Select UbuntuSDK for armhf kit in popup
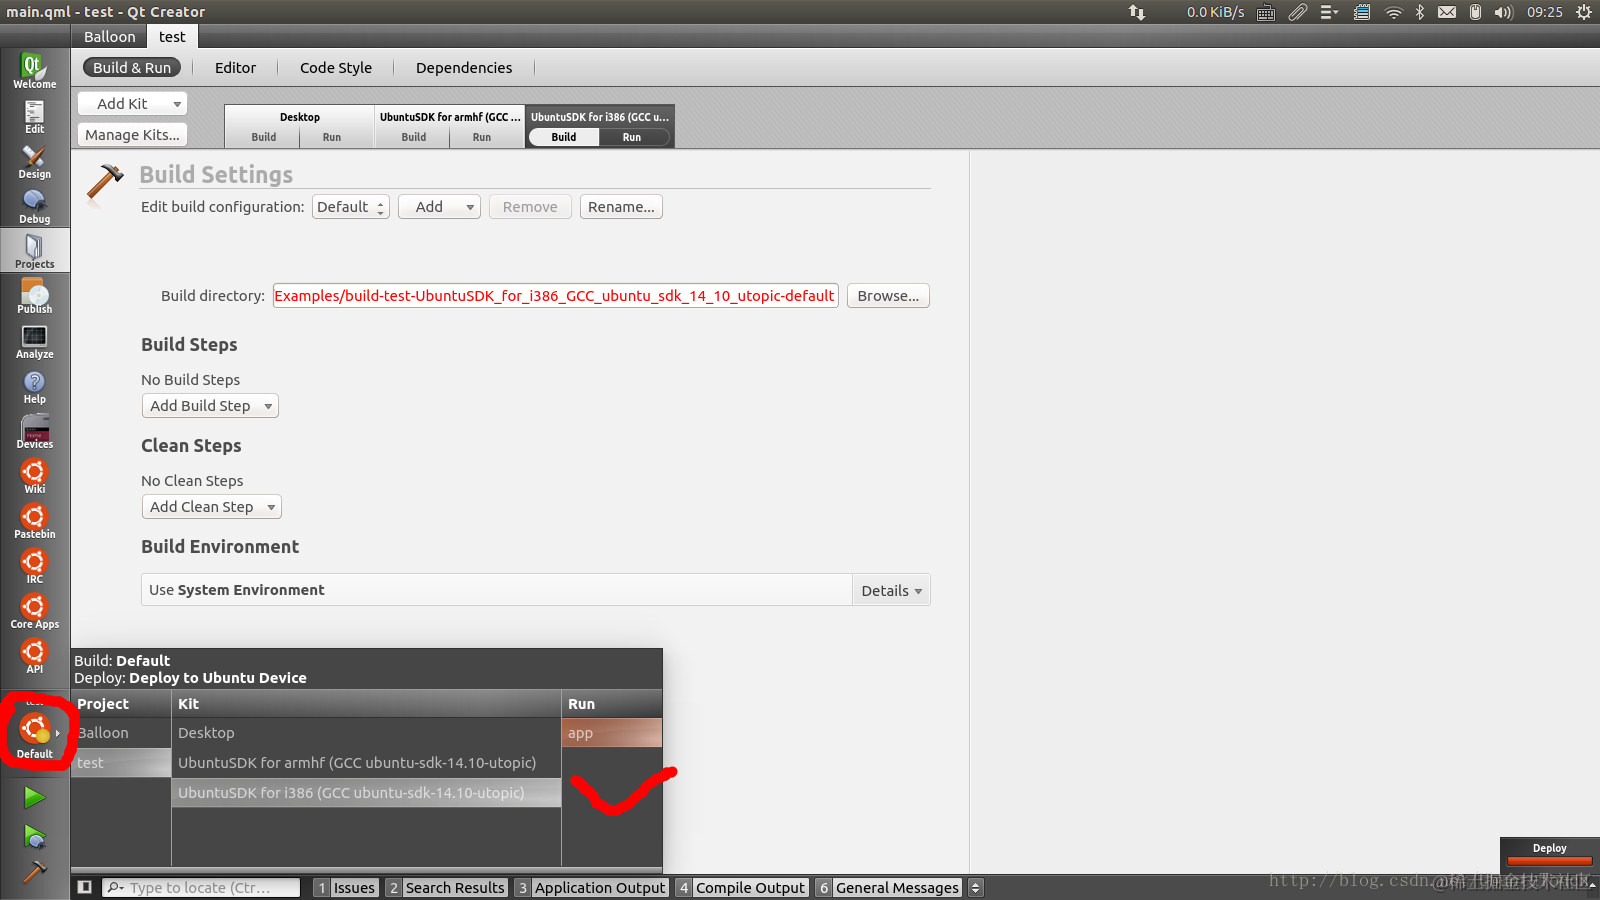The height and width of the screenshot is (900, 1600). (366, 763)
